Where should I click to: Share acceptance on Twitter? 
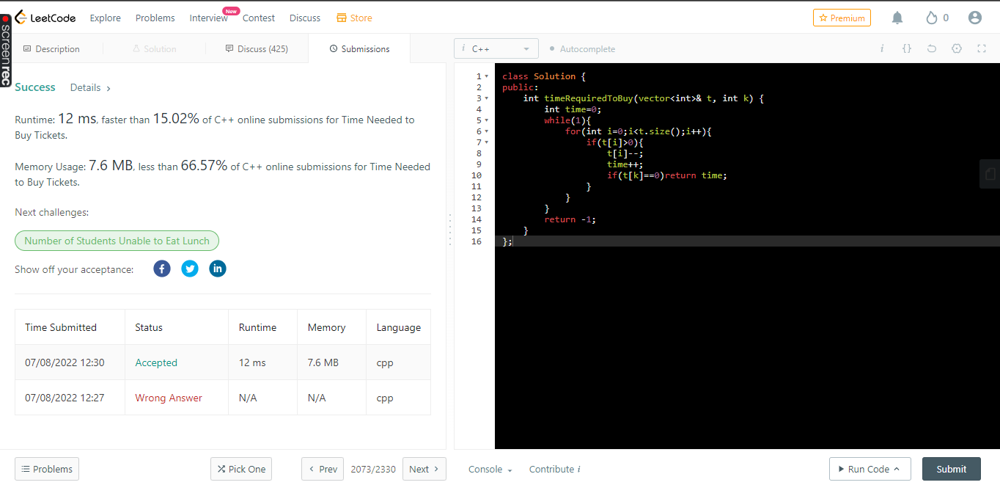(190, 269)
